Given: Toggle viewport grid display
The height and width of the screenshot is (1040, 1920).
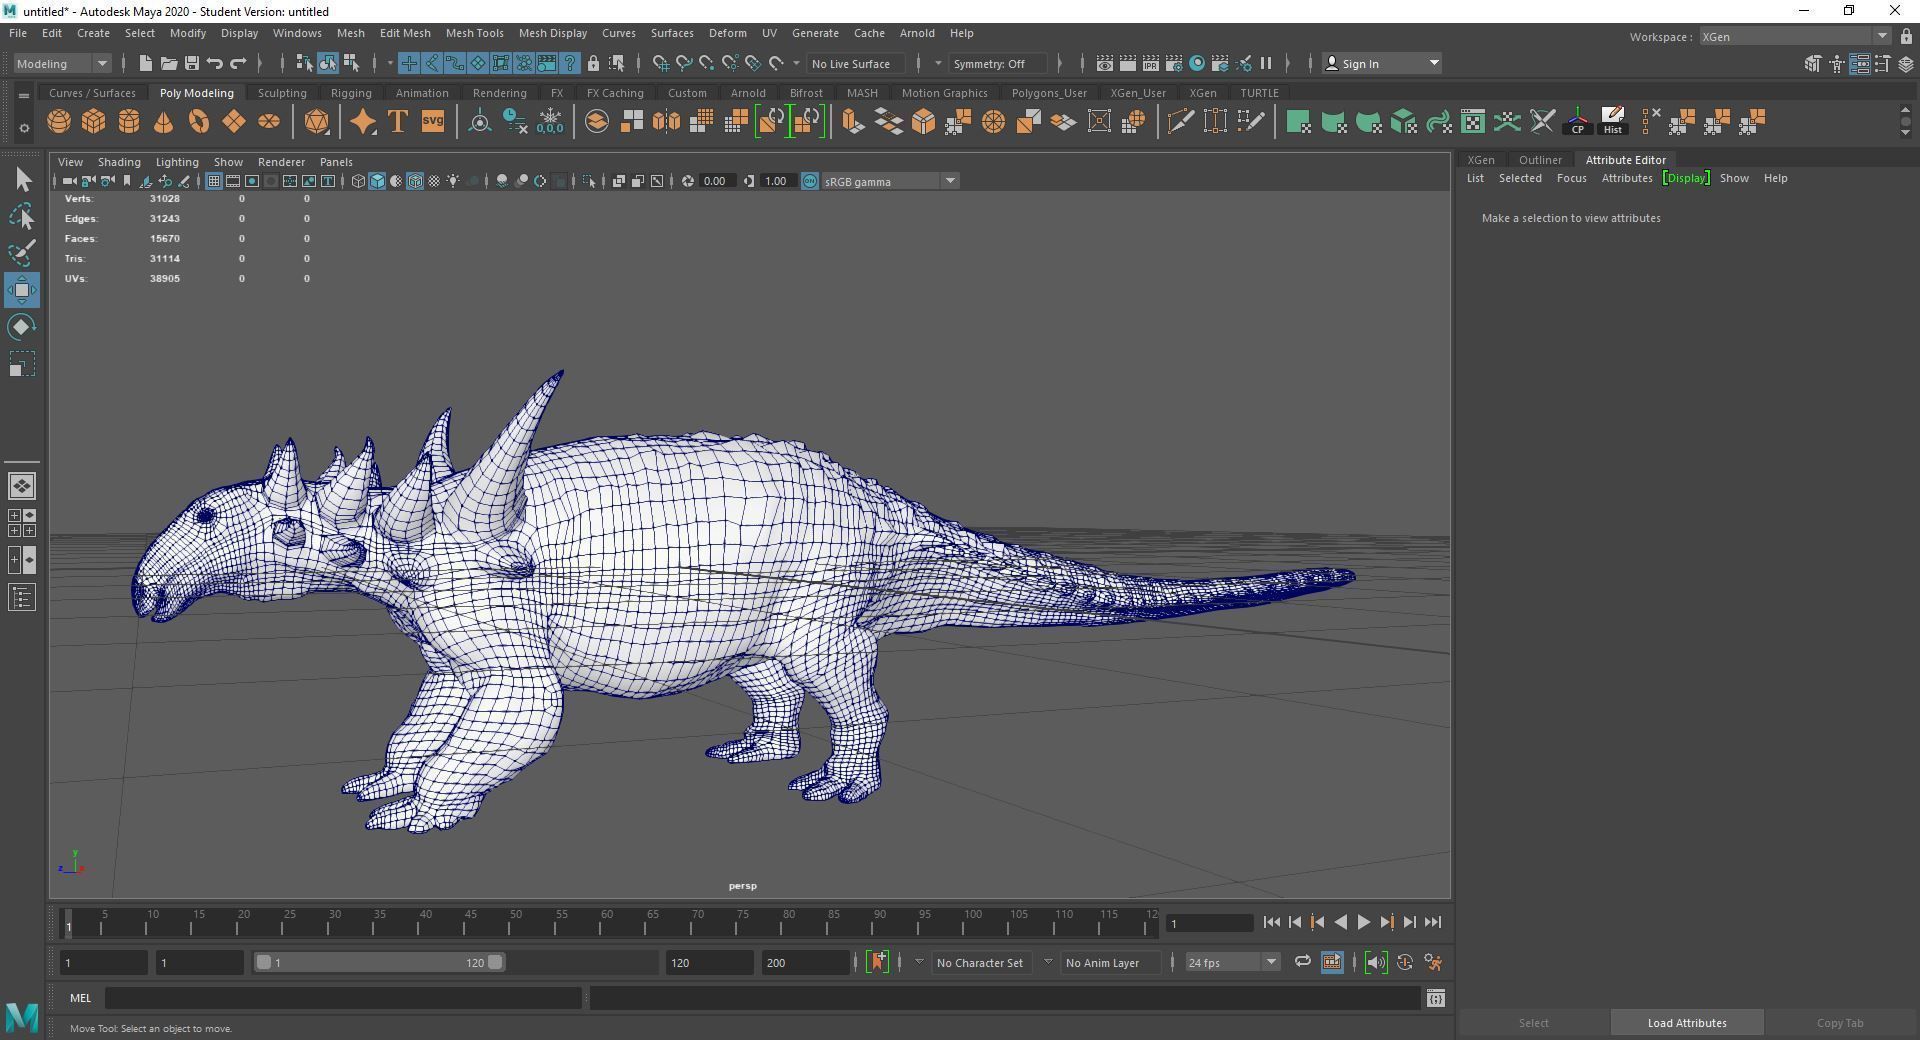Looking at the screenshot, I should pos(214,181).
